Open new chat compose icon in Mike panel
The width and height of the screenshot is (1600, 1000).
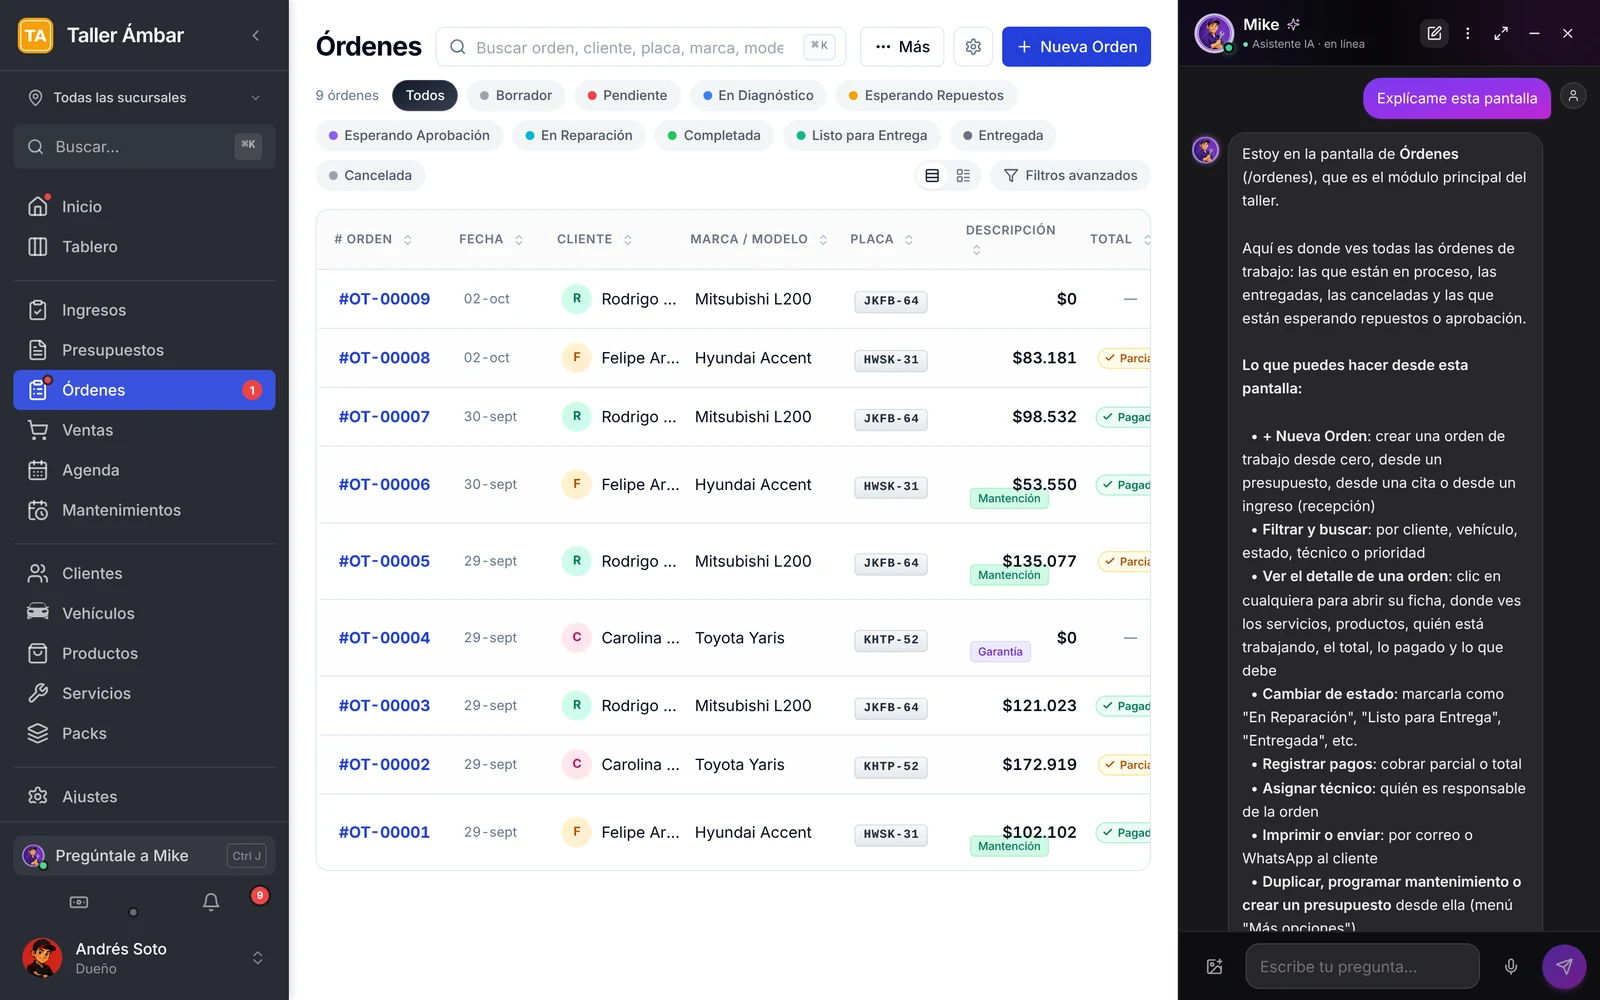pos(1434,33)
